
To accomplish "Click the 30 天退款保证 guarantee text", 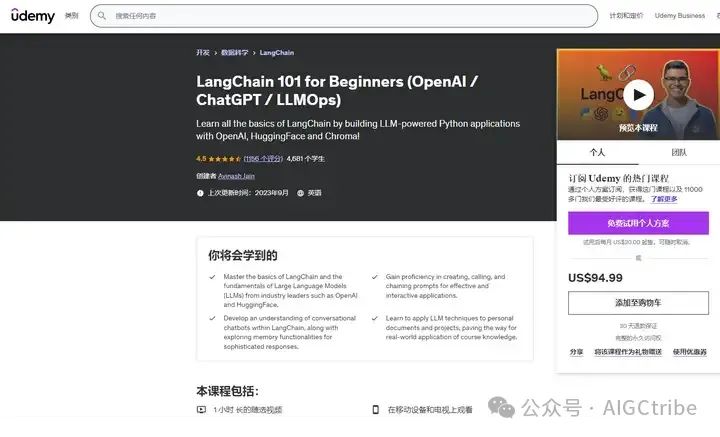I will coord(638,326).
